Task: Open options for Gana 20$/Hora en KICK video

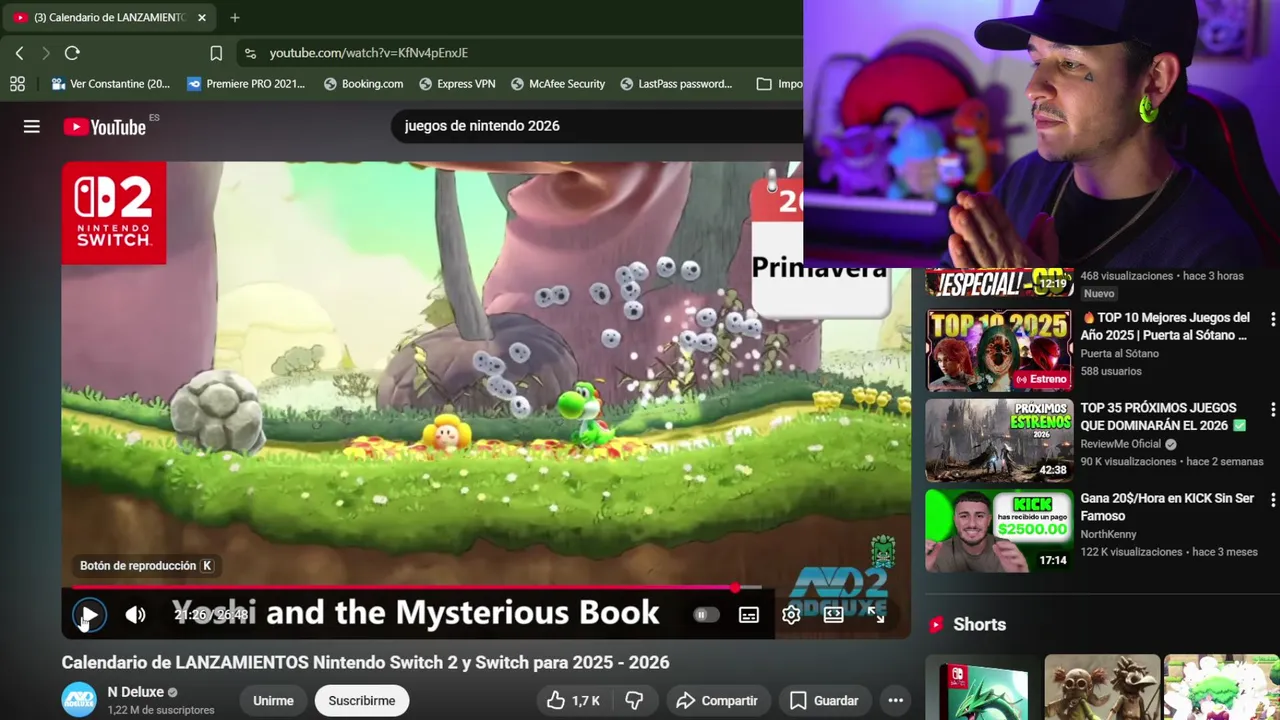Action: tap(1272, 499)
